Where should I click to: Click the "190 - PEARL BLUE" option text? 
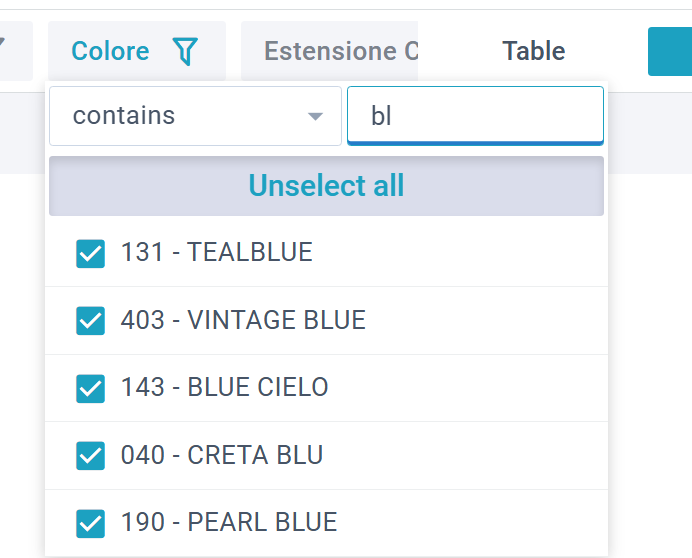[229, 522]
